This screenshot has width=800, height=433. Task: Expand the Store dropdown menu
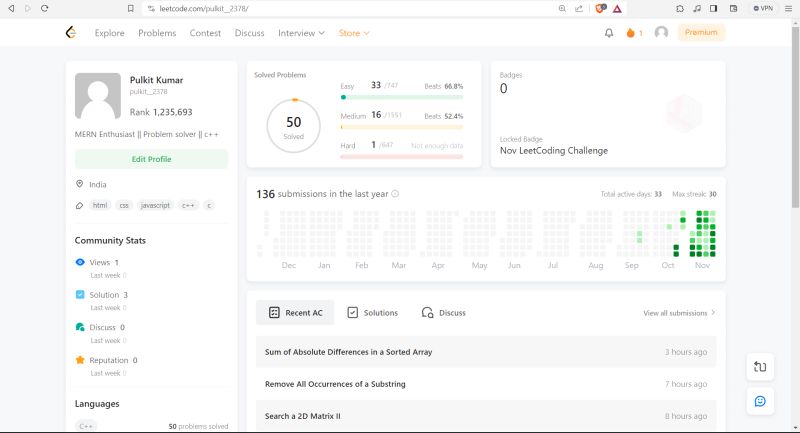(x=354, y=33)
